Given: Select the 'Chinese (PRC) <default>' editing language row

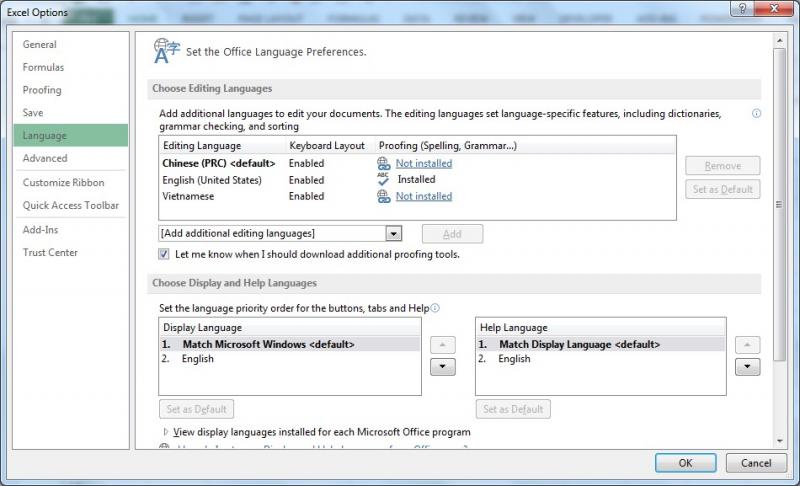Looking at the screenshot, I should tap(417, 164).
